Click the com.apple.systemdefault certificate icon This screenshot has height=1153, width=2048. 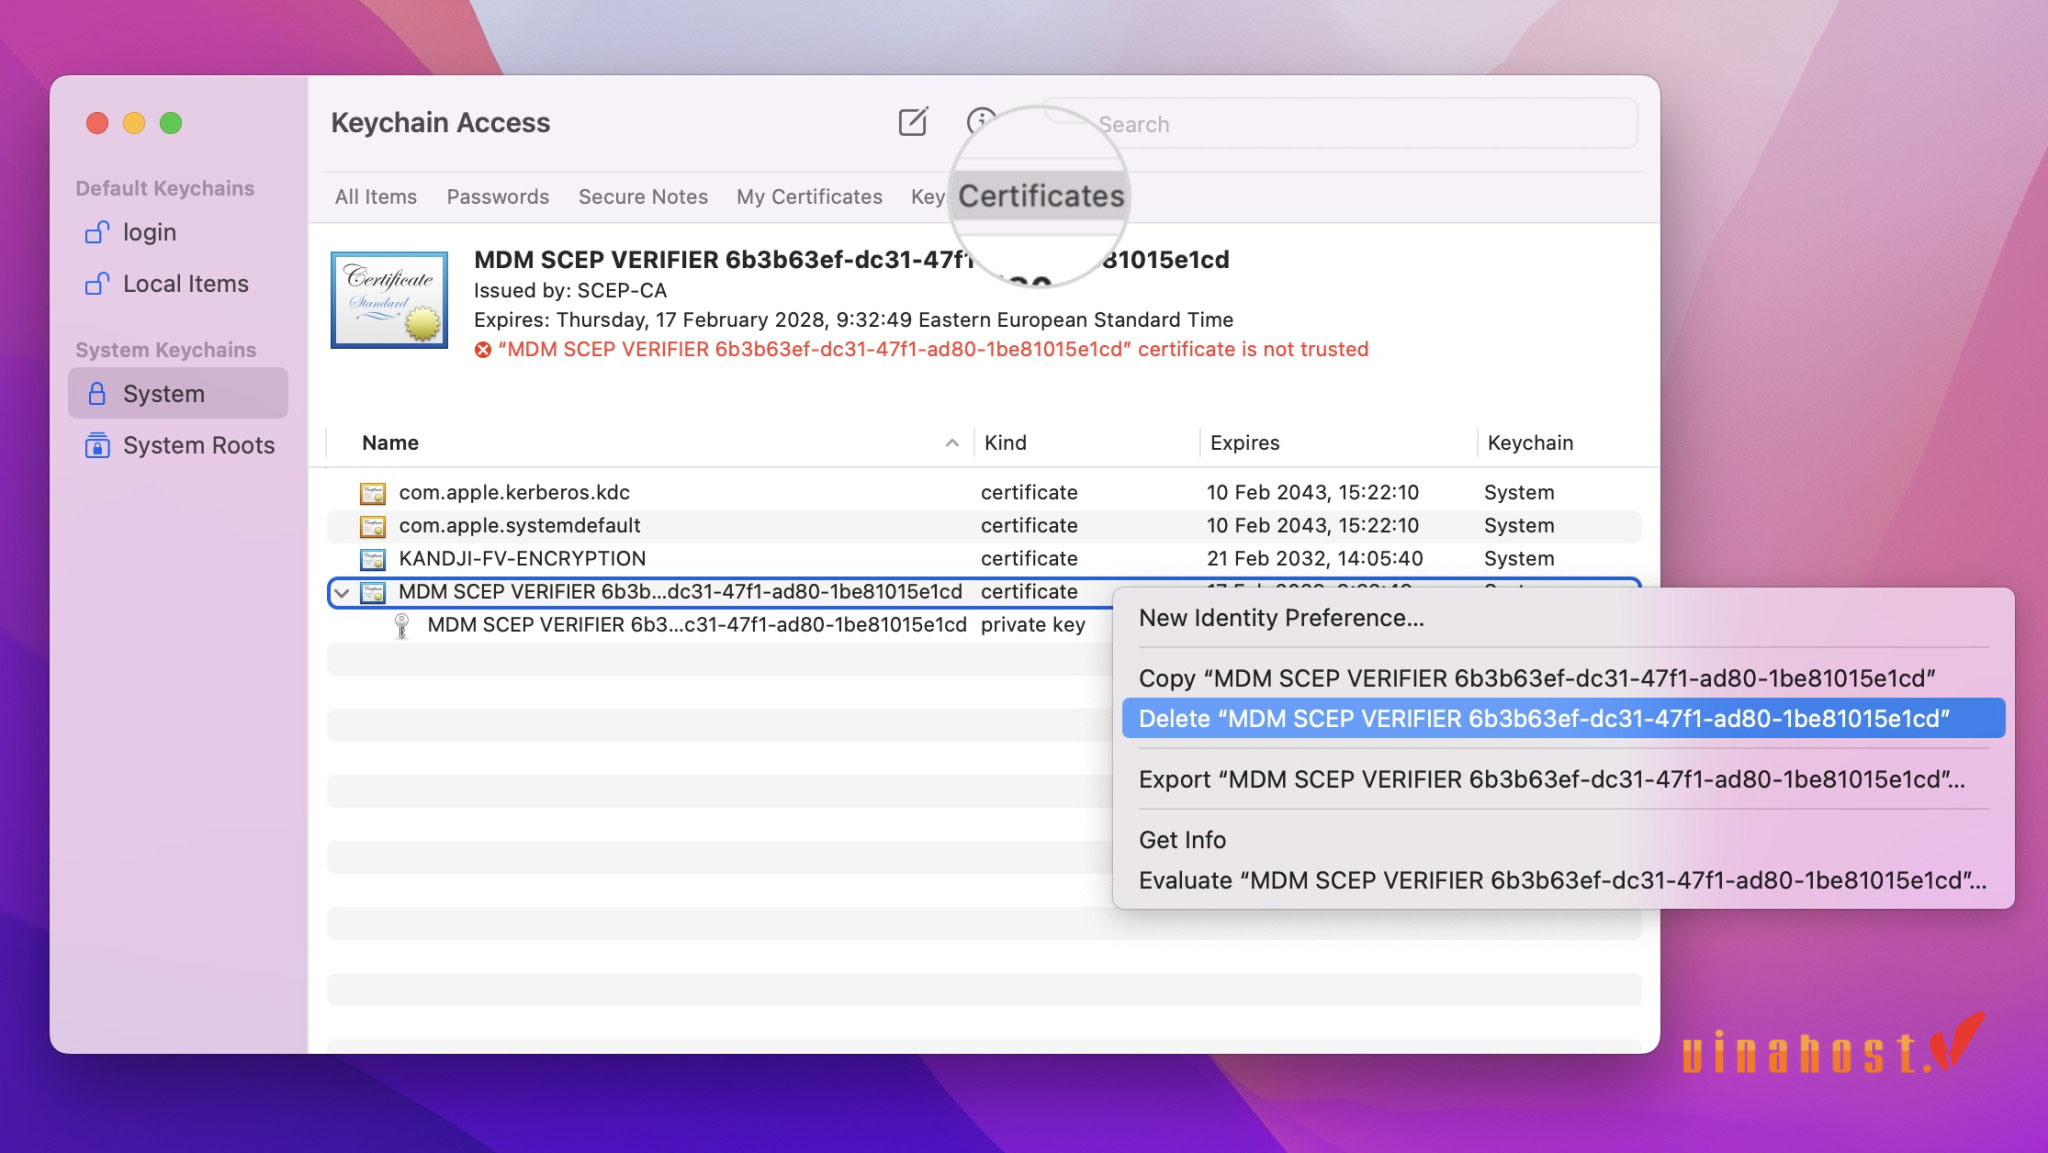373,526
